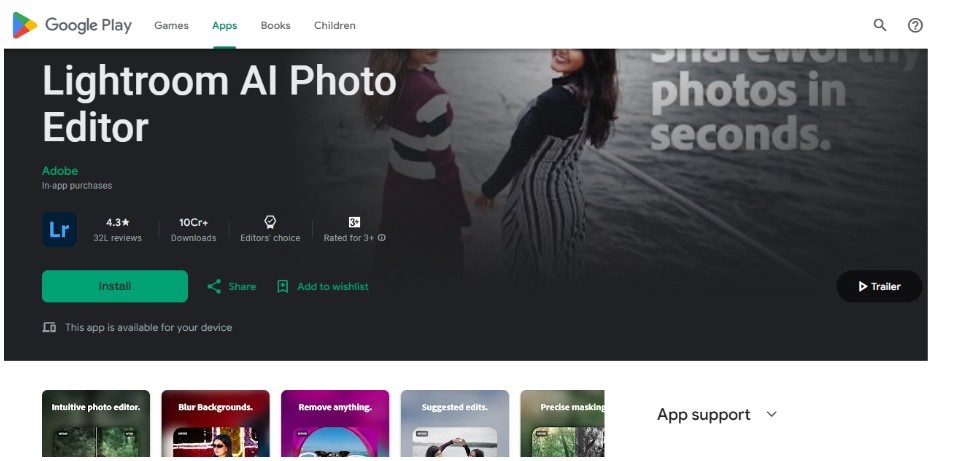Screen dimensions: 960x461
Task: Click the In-app purchases text
Action: [x=77, y=186]
